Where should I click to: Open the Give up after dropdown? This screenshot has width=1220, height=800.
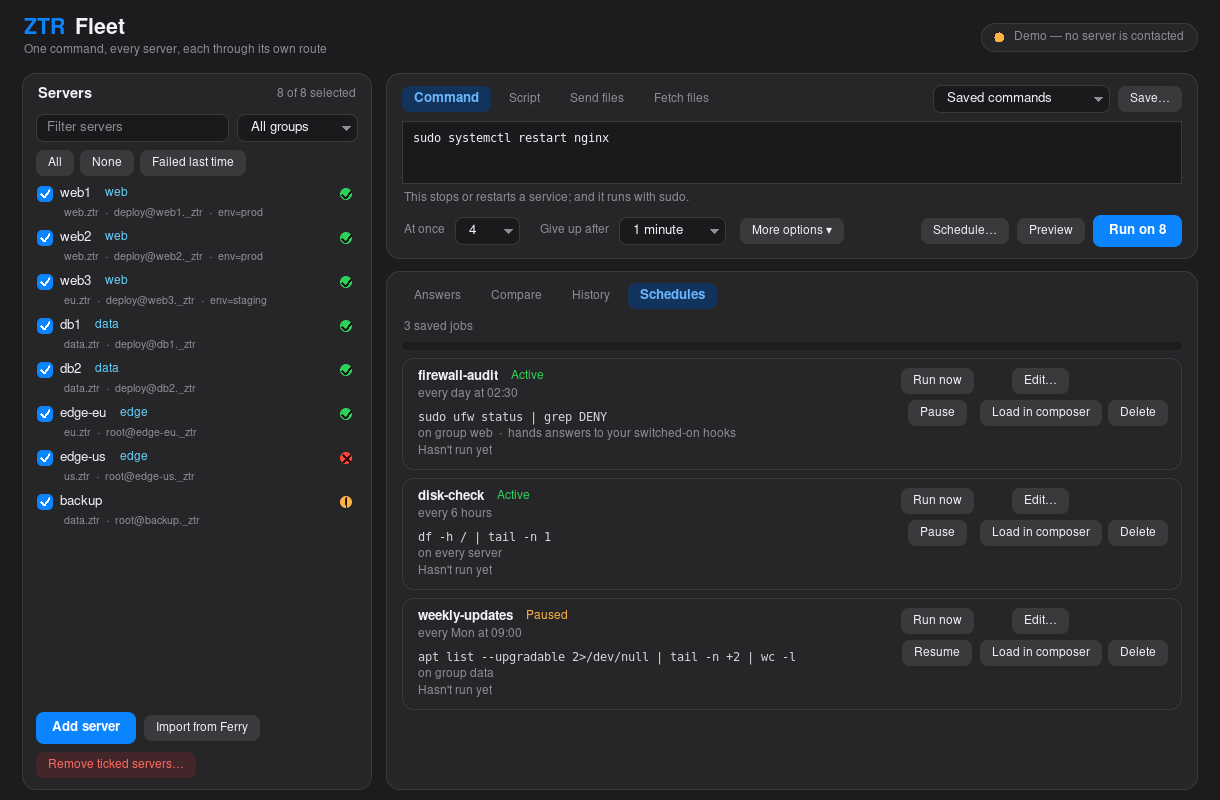[672, 231]
